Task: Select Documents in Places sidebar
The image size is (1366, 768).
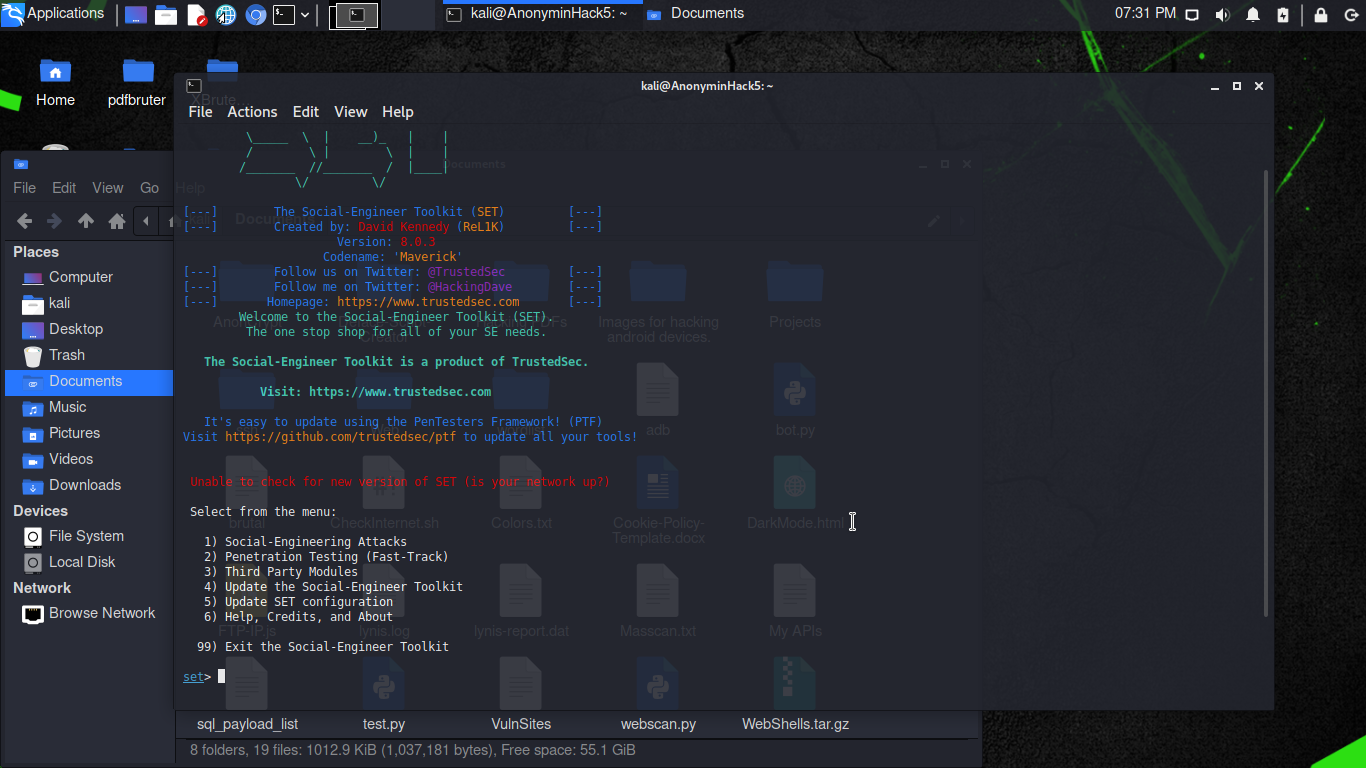Action: click(89, 381)
